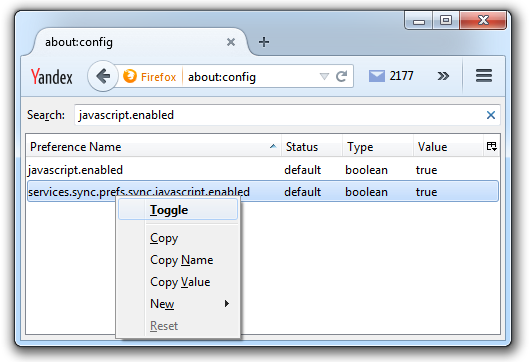Image resolution: width=529 pixels, height=362 pixels.
Task: Open a new tab with plus button
Action: [264, 42]
